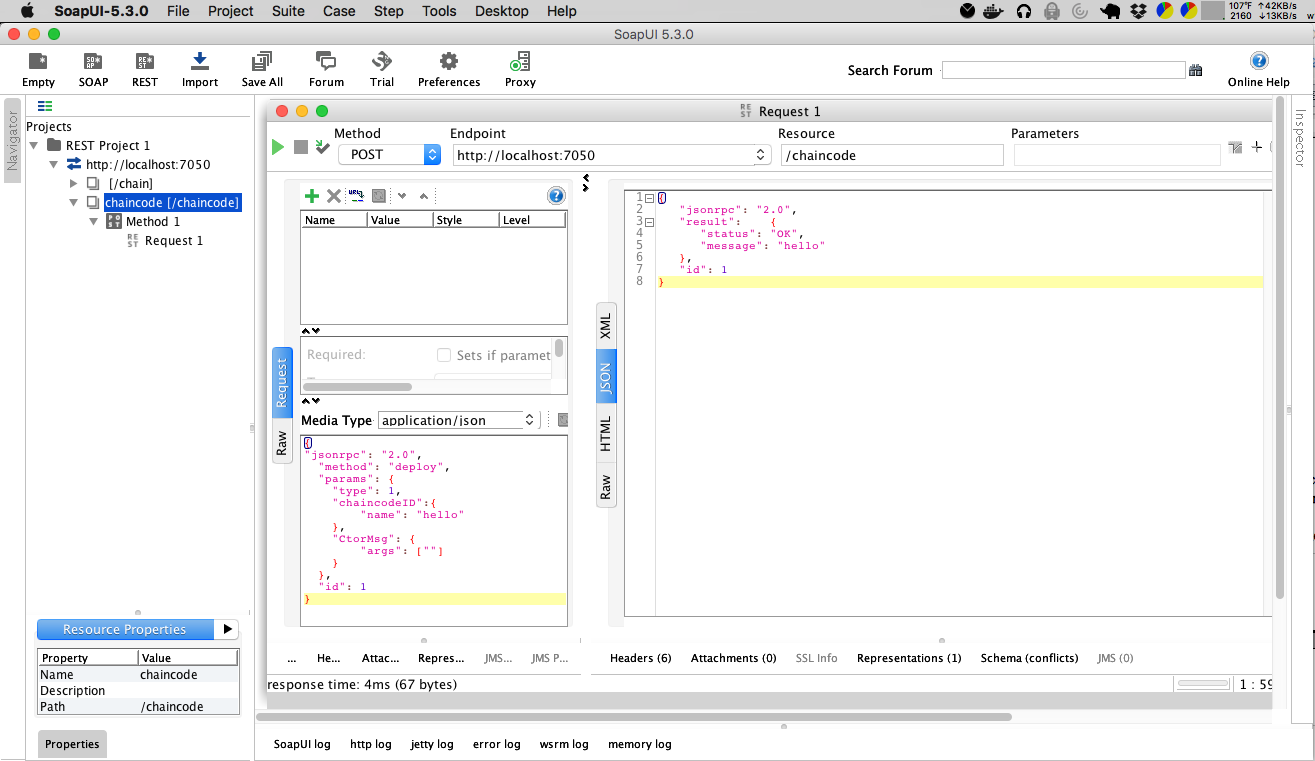Click the Search Forum input field

(x=1063, y=70)
